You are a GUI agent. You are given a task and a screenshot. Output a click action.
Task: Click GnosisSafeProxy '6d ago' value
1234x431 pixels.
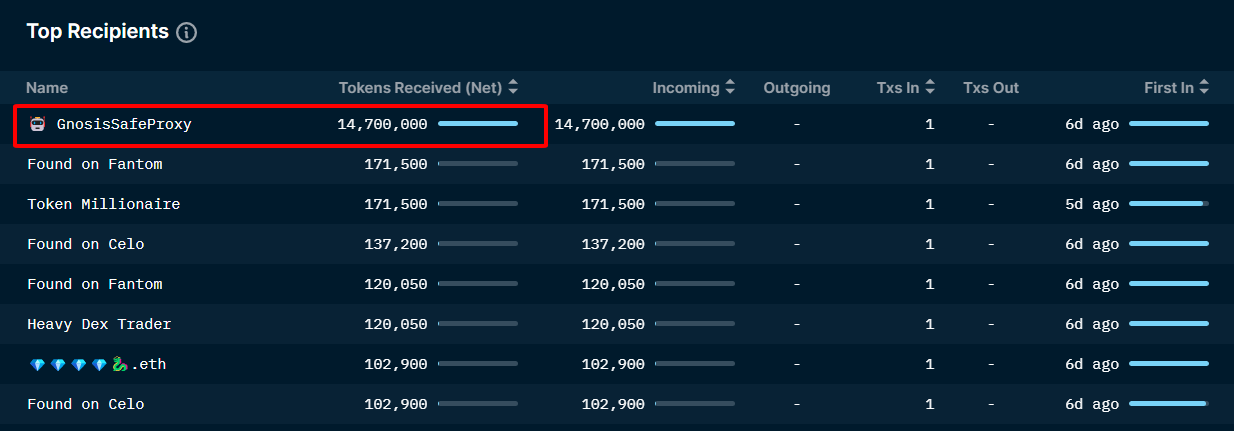point(1092,124)
